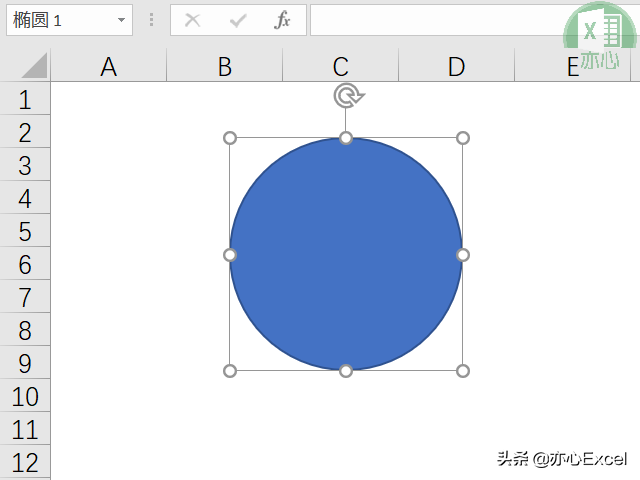Click the bottom-left sizing handle of the circle
Screen dimensions: 640x480
[230, 371]
